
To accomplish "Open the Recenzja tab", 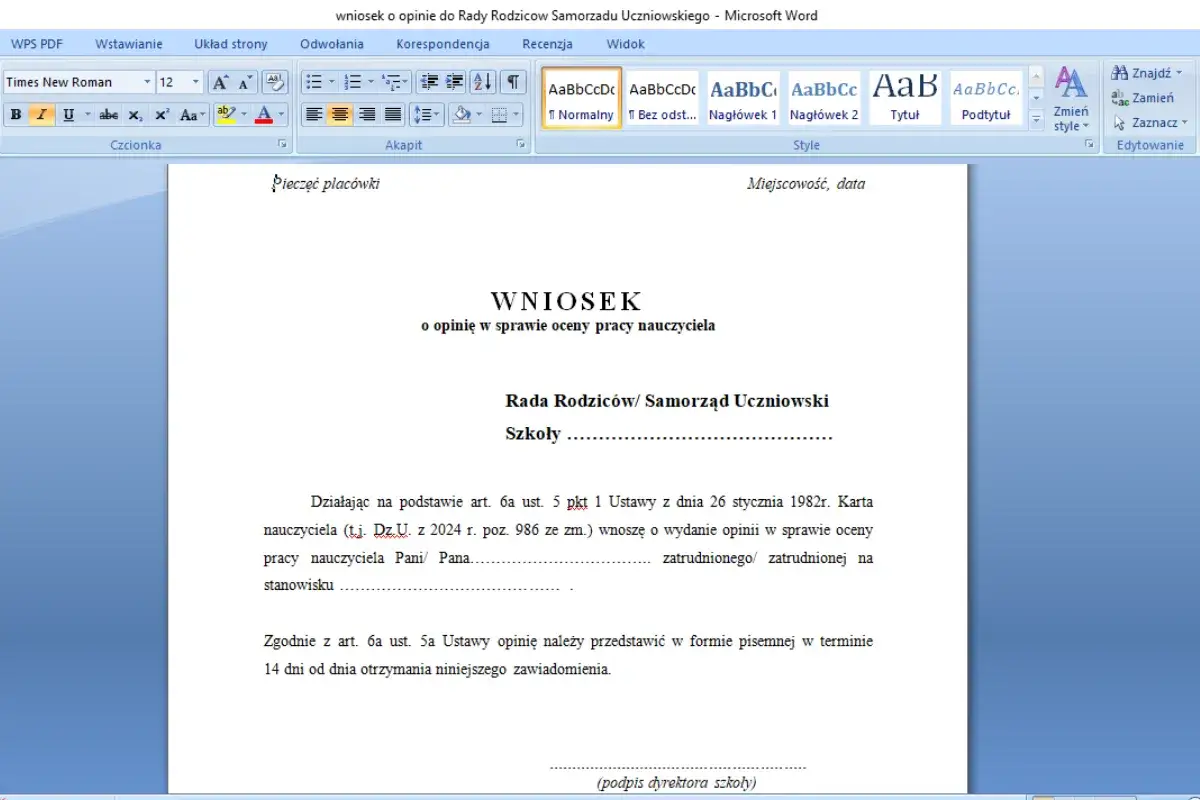I will [547, 44].
